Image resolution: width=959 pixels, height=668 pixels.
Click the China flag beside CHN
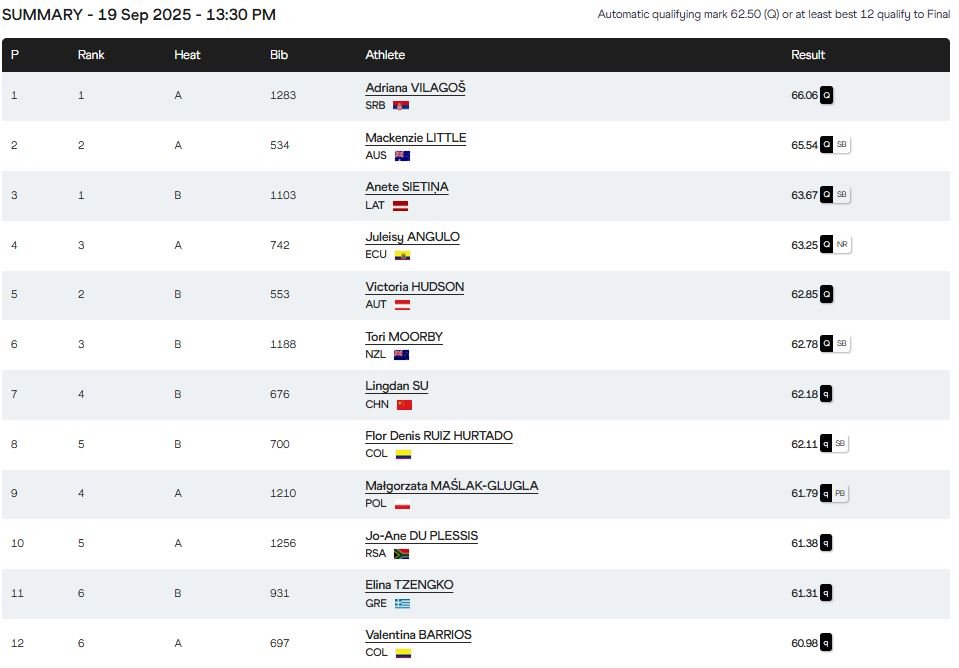coord(404,405)
